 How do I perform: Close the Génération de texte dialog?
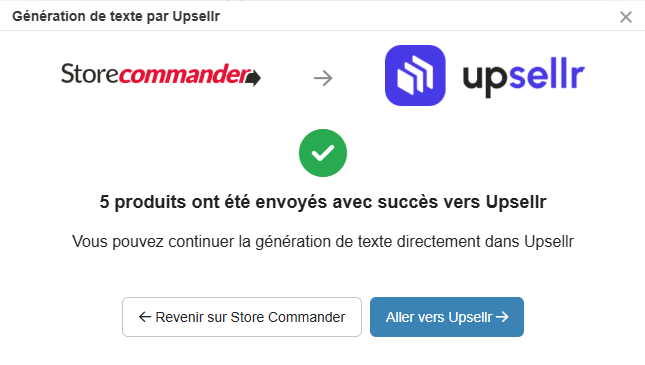click(x=626, y=17)
